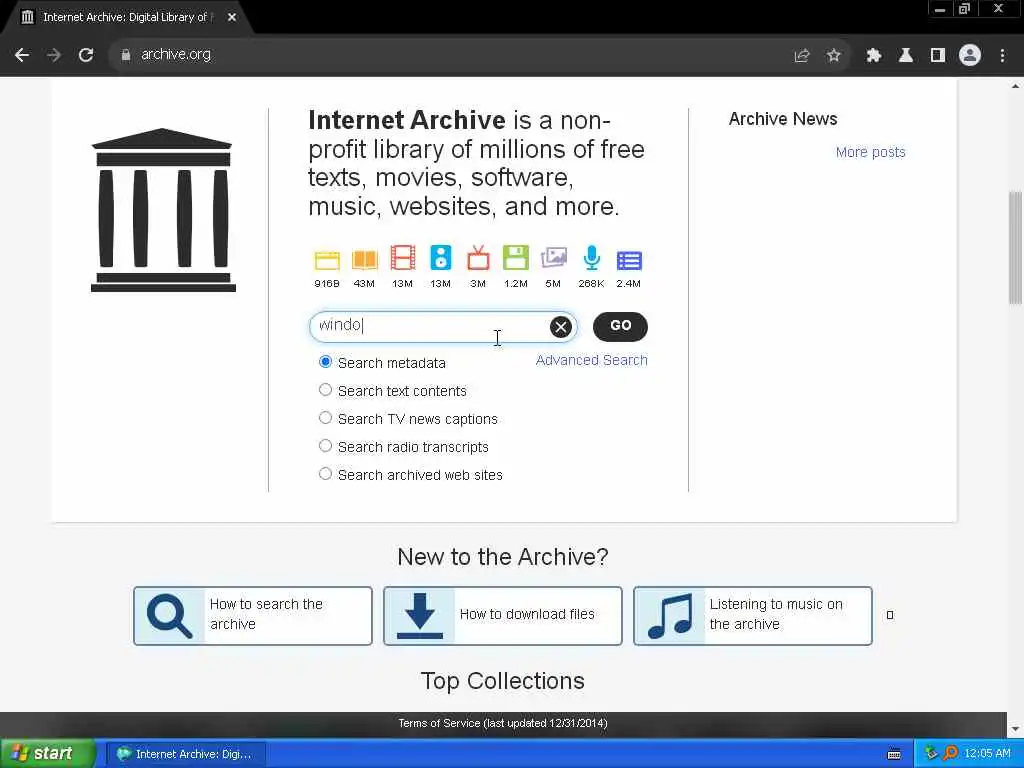Open Chrome three-dot menu

pos(1002,56)
